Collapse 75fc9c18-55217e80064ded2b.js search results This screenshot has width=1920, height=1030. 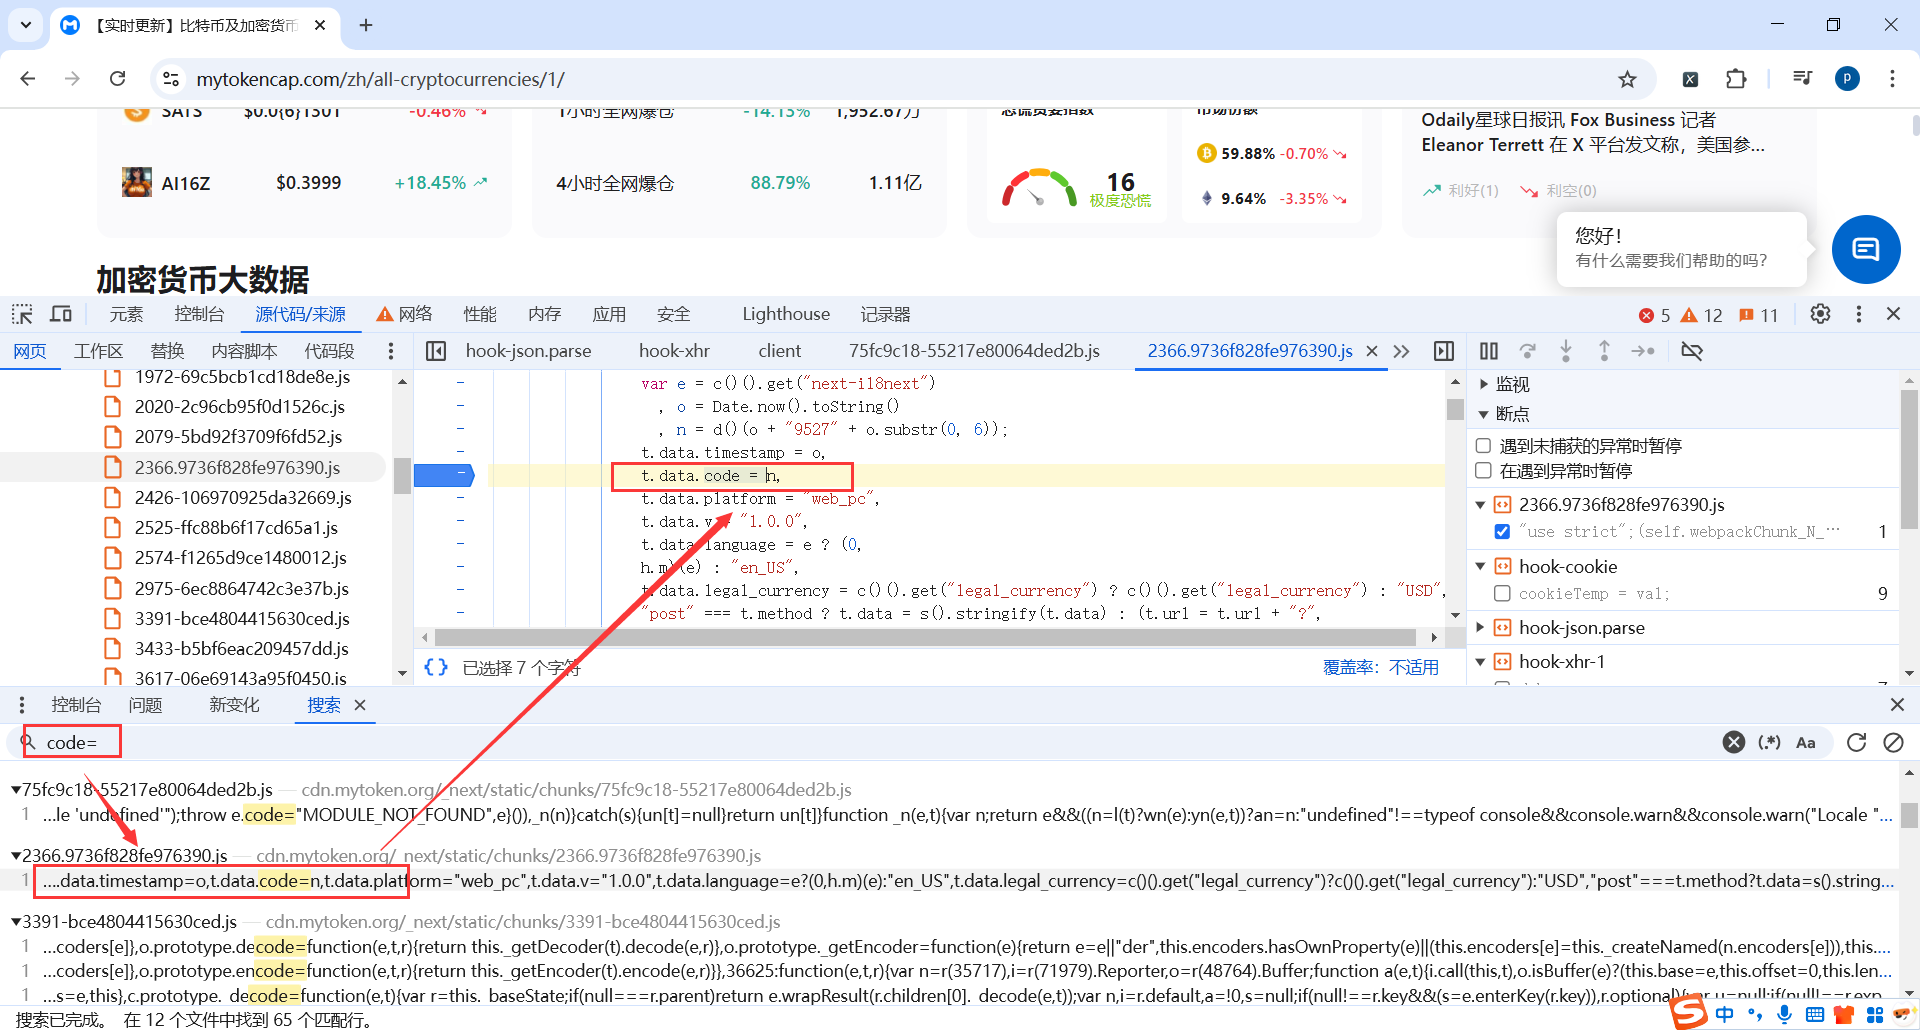click(16, 790)
